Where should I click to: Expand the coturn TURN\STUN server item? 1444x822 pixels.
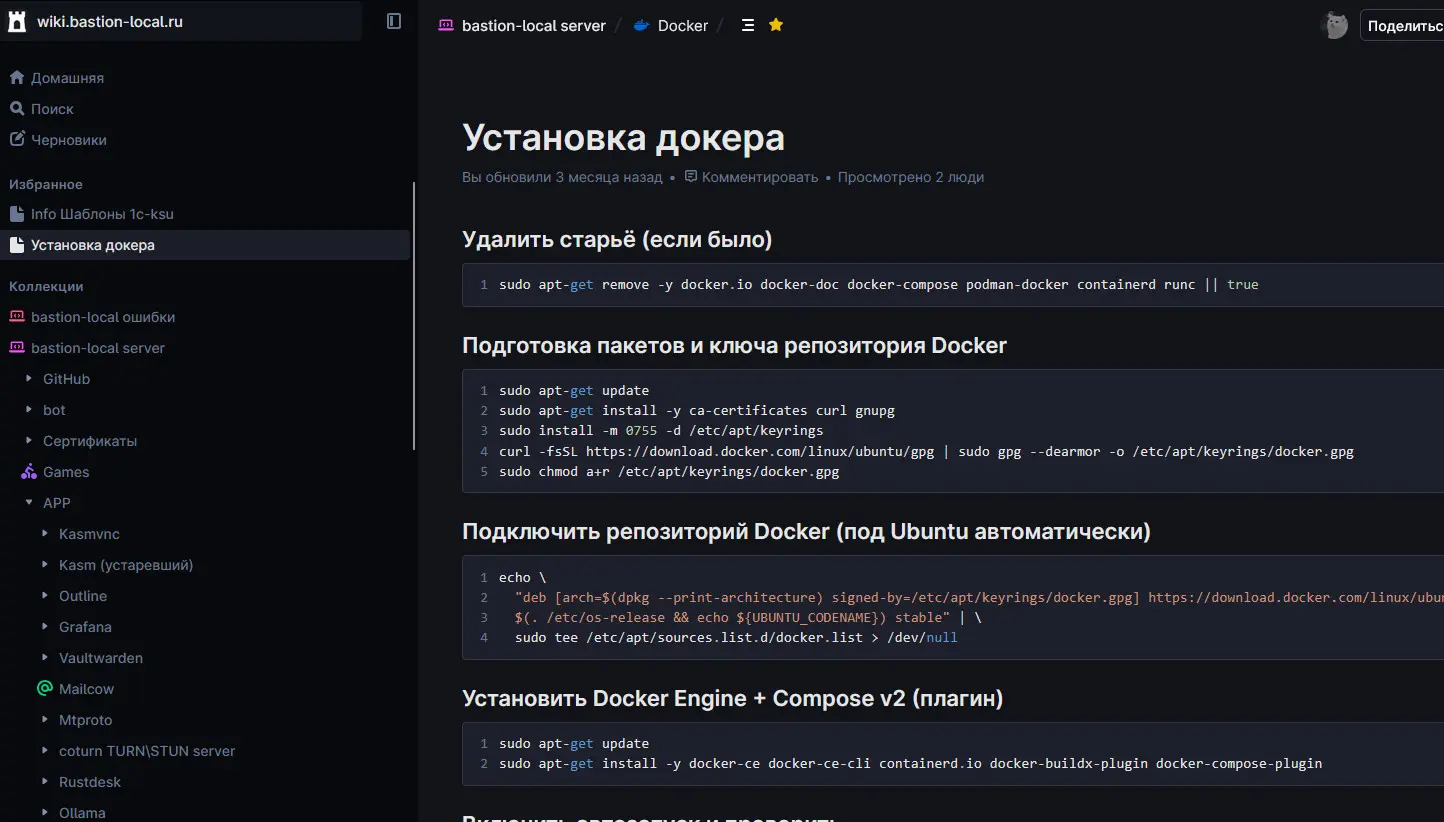(x=45, y=751)
